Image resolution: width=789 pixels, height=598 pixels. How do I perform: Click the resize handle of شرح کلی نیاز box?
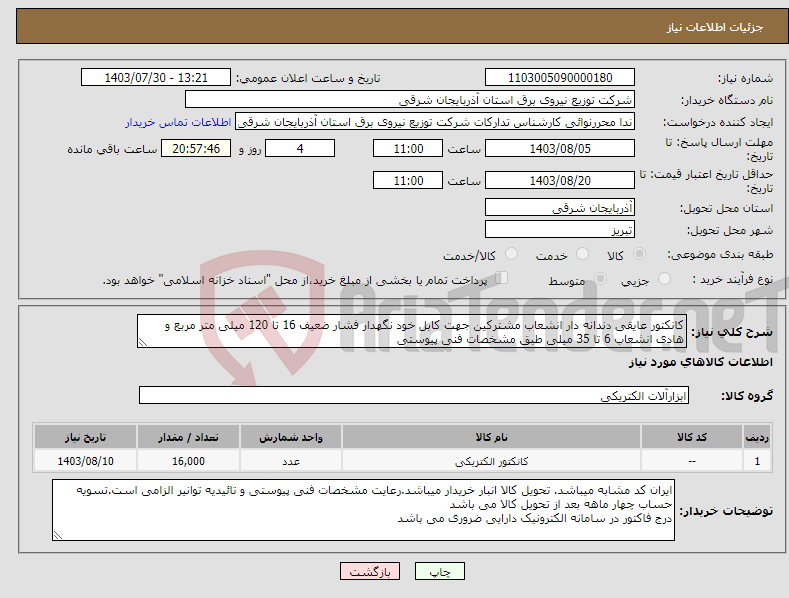click(x=142, y=343)
